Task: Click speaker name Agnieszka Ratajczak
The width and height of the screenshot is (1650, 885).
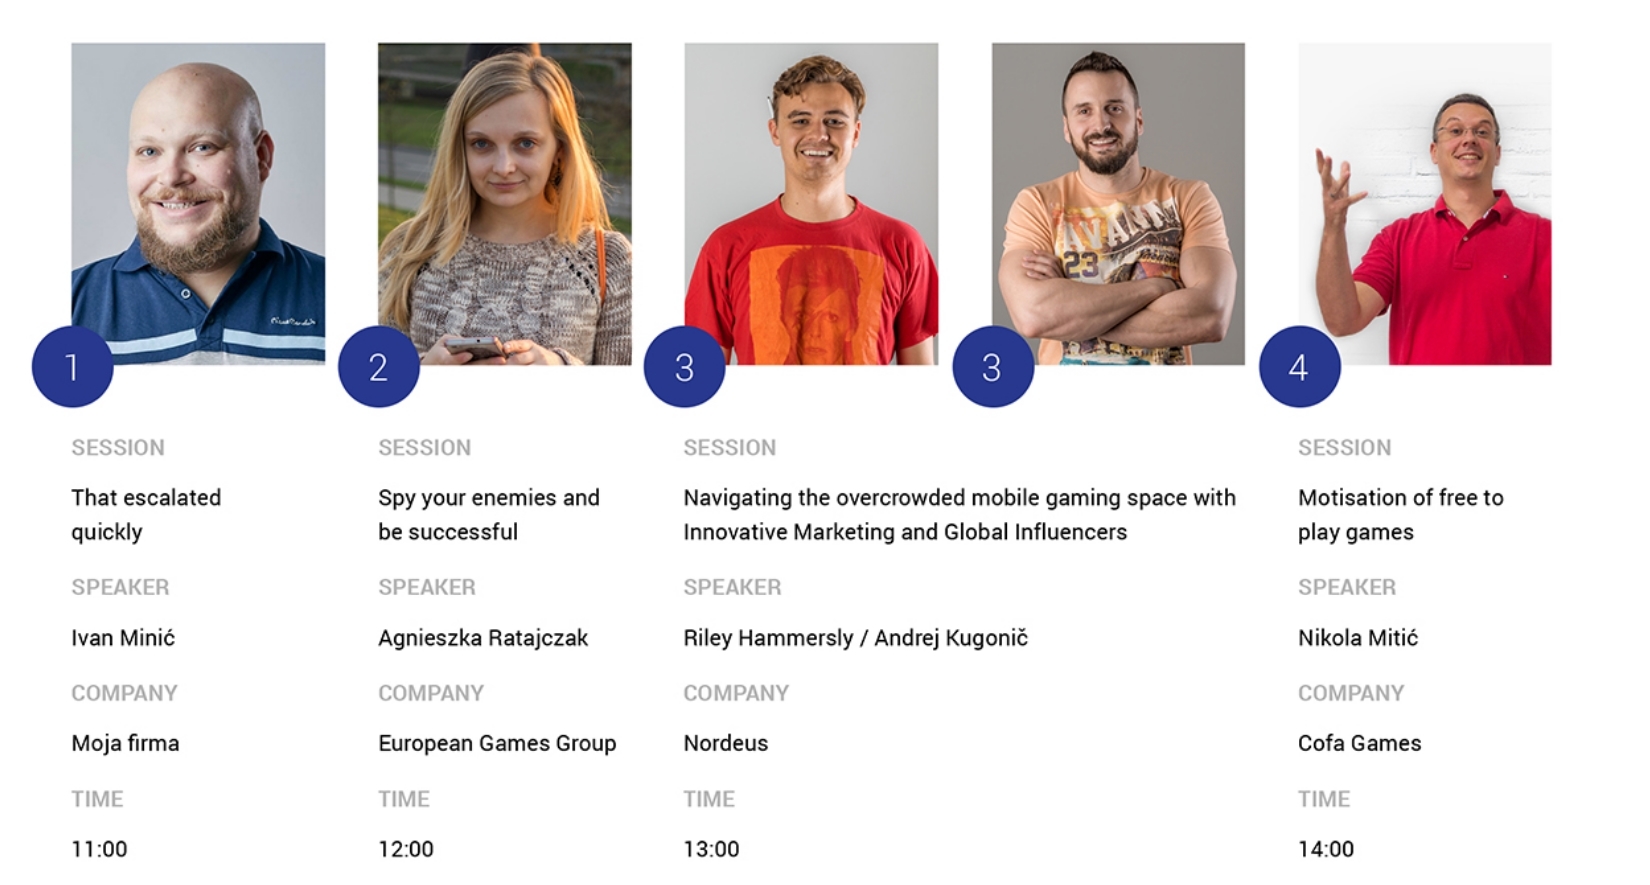Action: tap(483, 638)
